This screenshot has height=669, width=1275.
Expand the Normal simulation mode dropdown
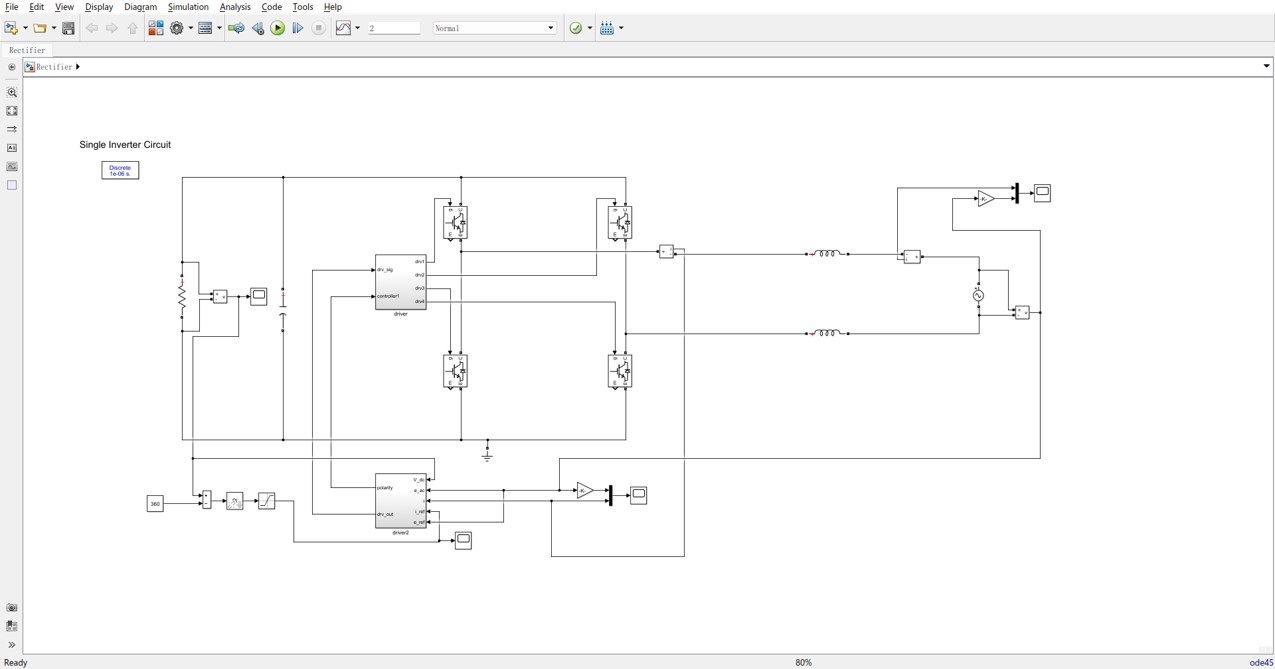550,28
